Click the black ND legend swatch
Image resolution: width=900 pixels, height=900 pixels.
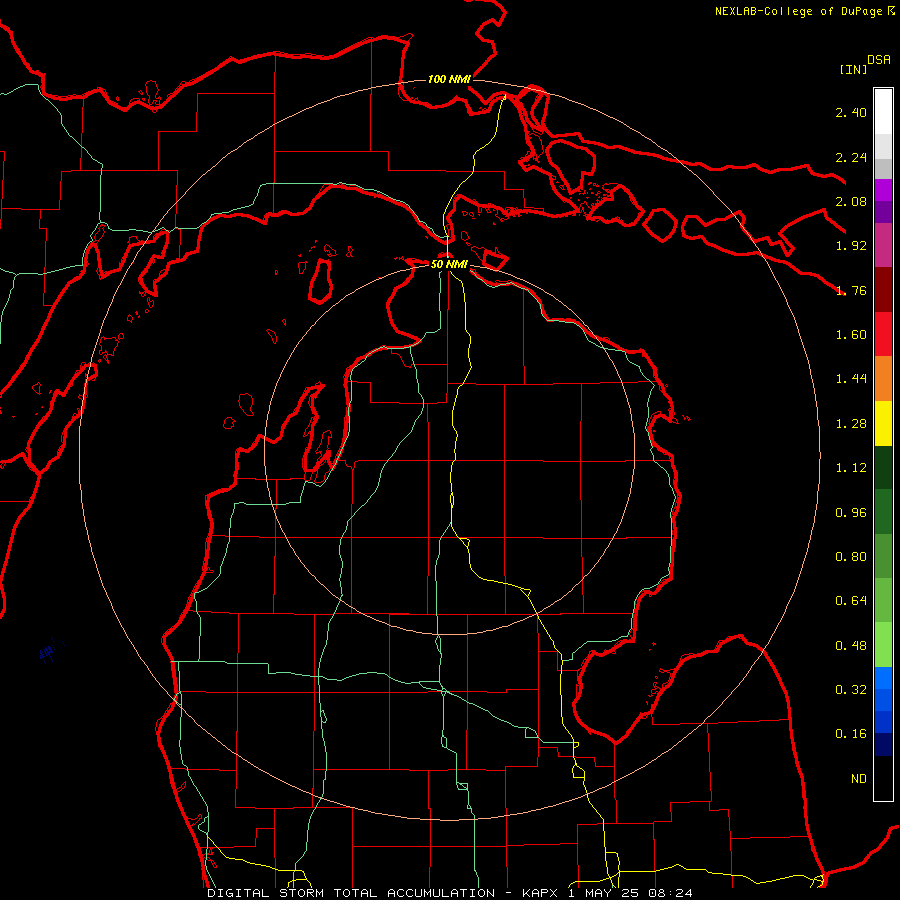click(883, 778)
